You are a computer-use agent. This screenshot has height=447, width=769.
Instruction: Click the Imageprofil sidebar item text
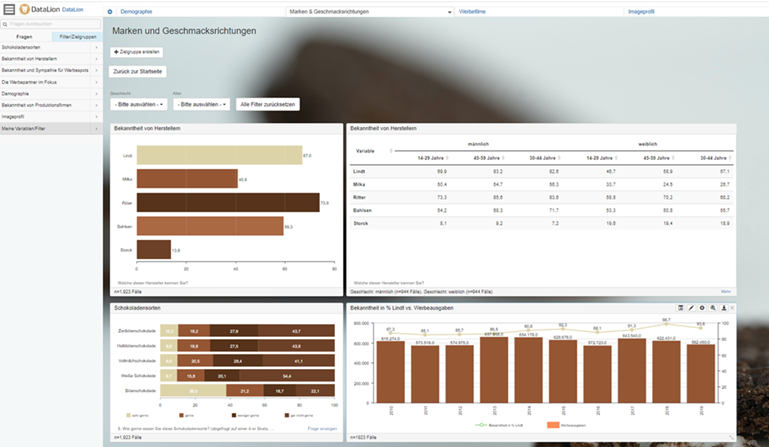(x=13, y=117)
